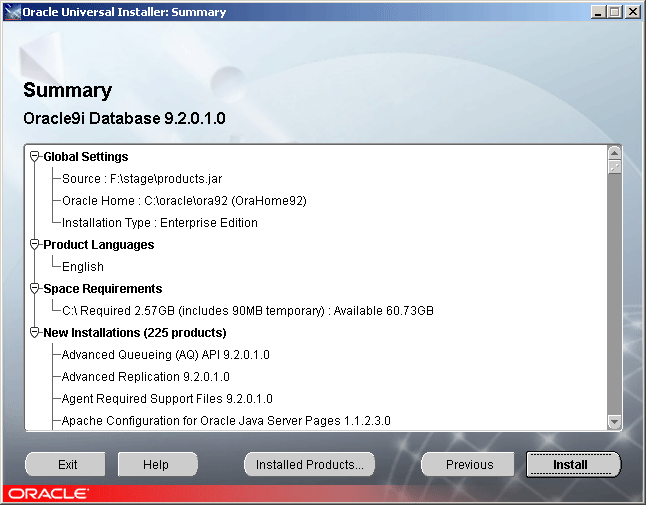Click the Oracle logo in the footer
Image resolution: width=646 pixels, height=505 pixels.
(48, 493)
